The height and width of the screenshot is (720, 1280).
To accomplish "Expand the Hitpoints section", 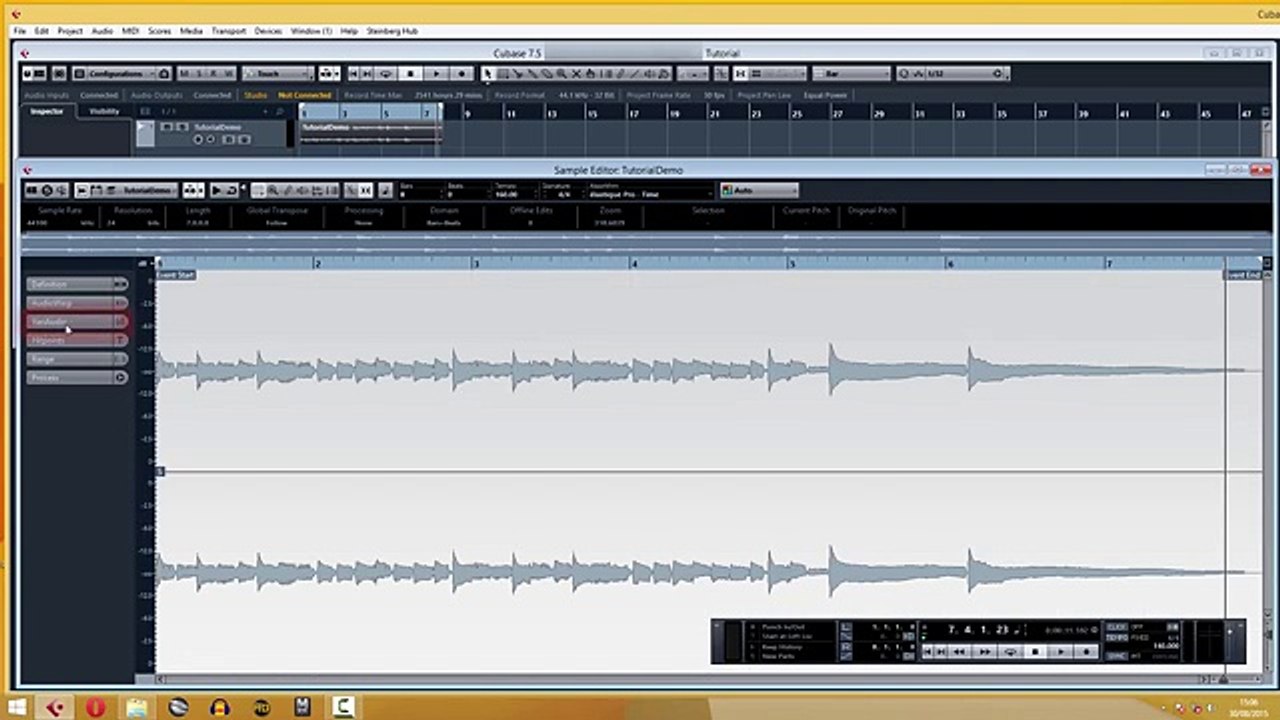I will pyautogui.click(x=77, y=340).
